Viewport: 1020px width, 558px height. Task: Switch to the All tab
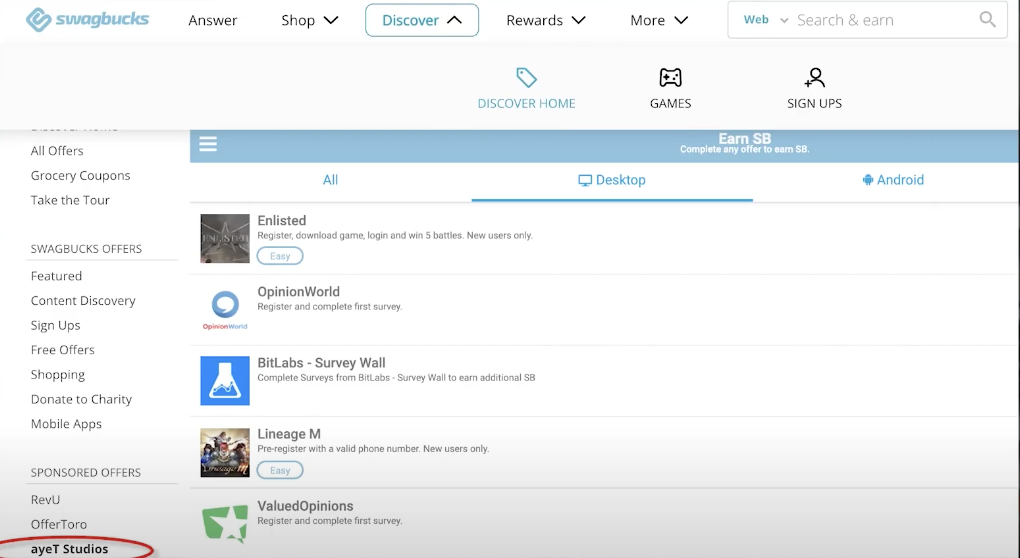[330, 180]
